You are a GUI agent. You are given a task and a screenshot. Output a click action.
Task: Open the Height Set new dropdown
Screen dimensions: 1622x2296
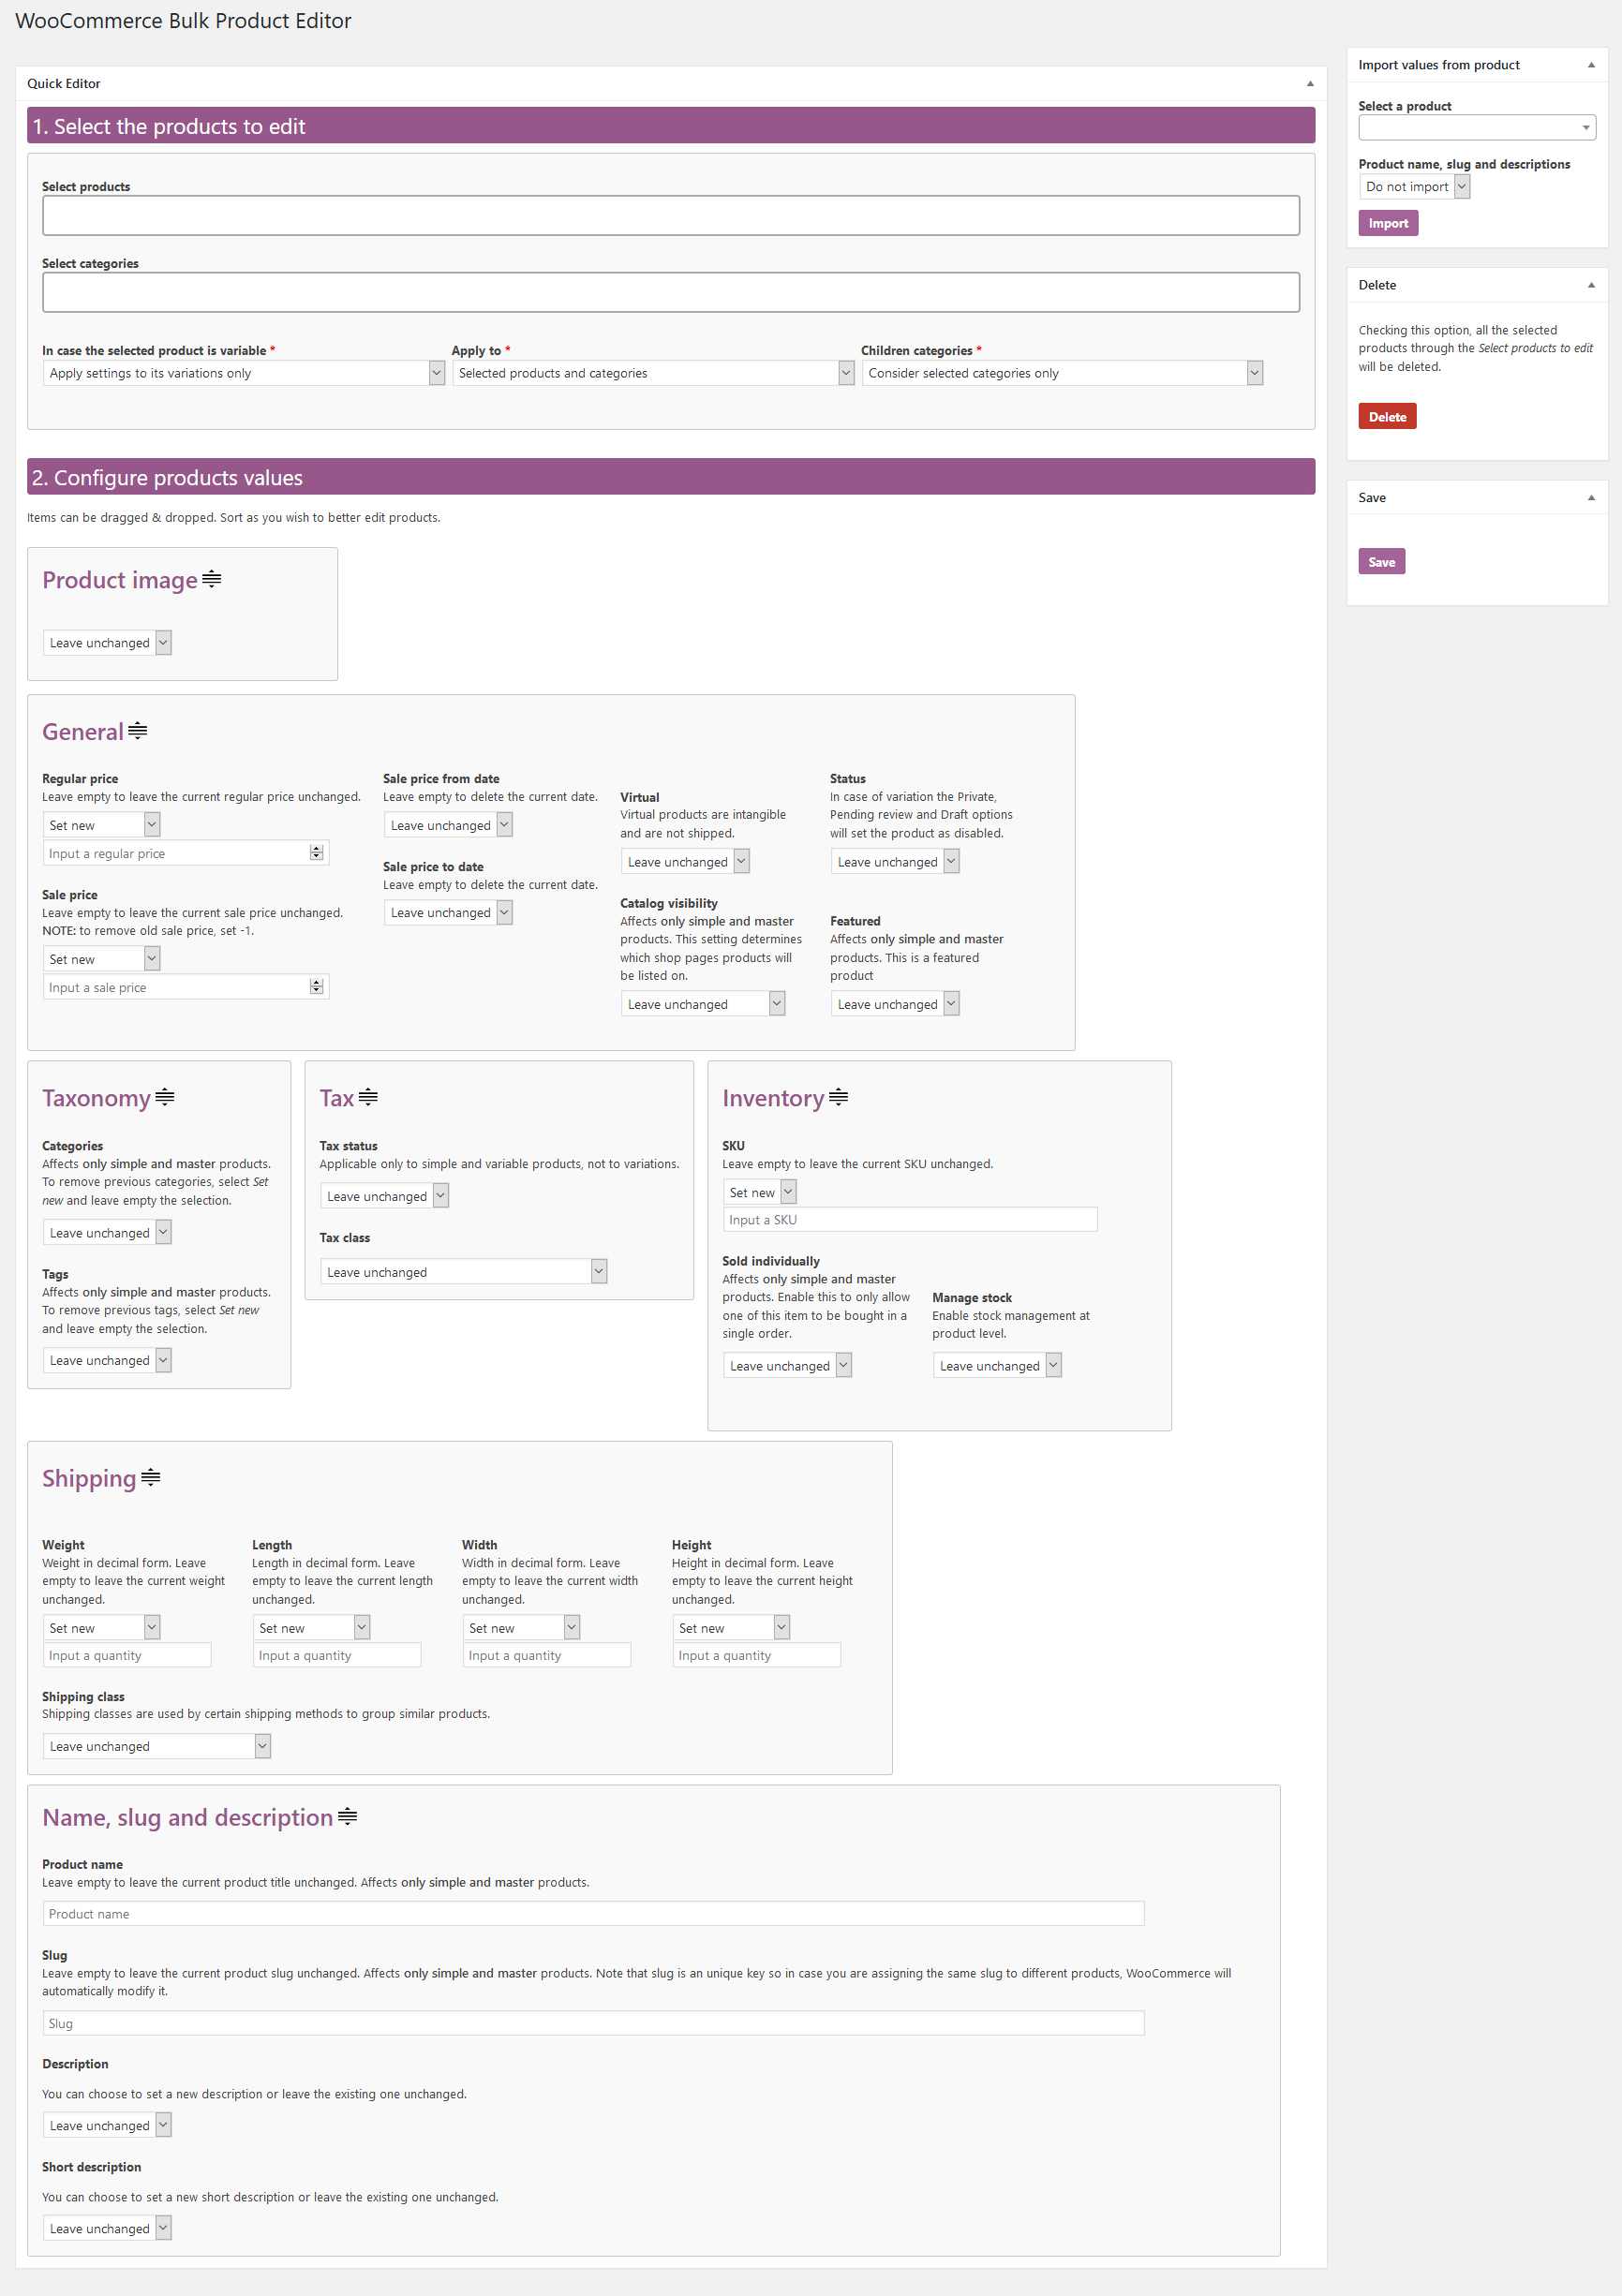point(731,1628)
